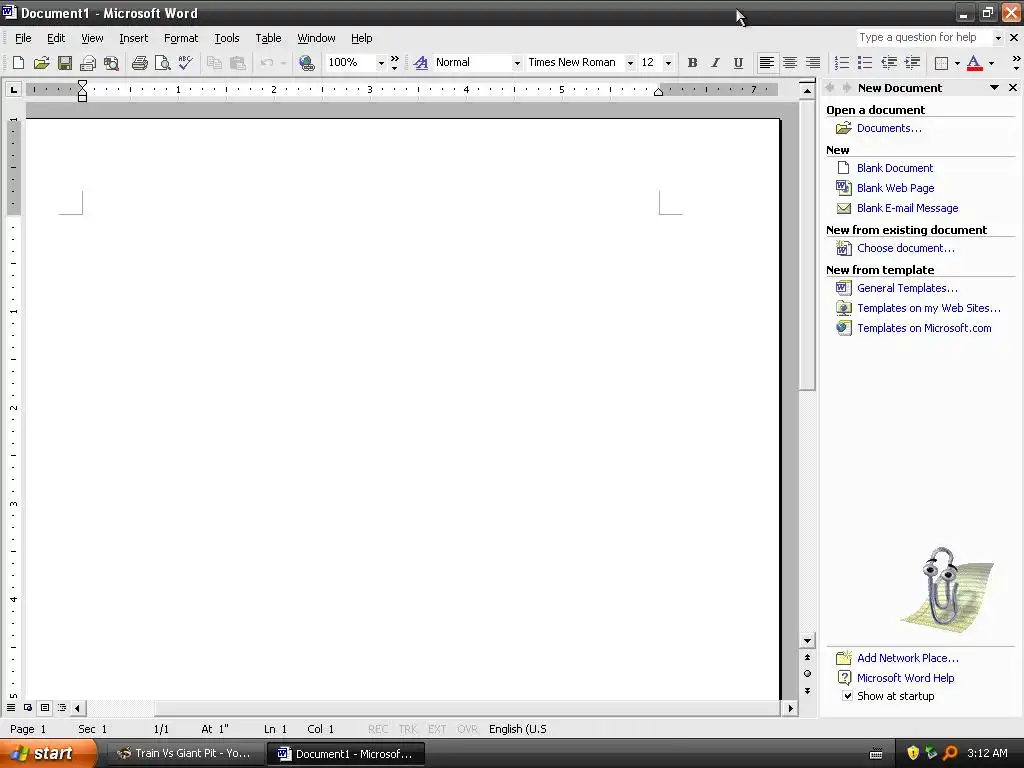Click the vertical scrollbar down arrow
1024x768 pixels.
[x=807, y=641]
